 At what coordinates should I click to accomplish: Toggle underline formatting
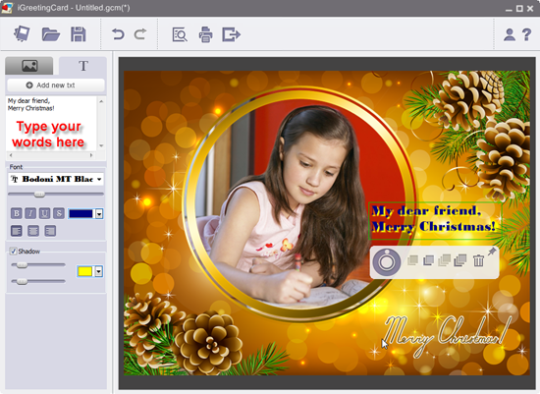point(44,213)
